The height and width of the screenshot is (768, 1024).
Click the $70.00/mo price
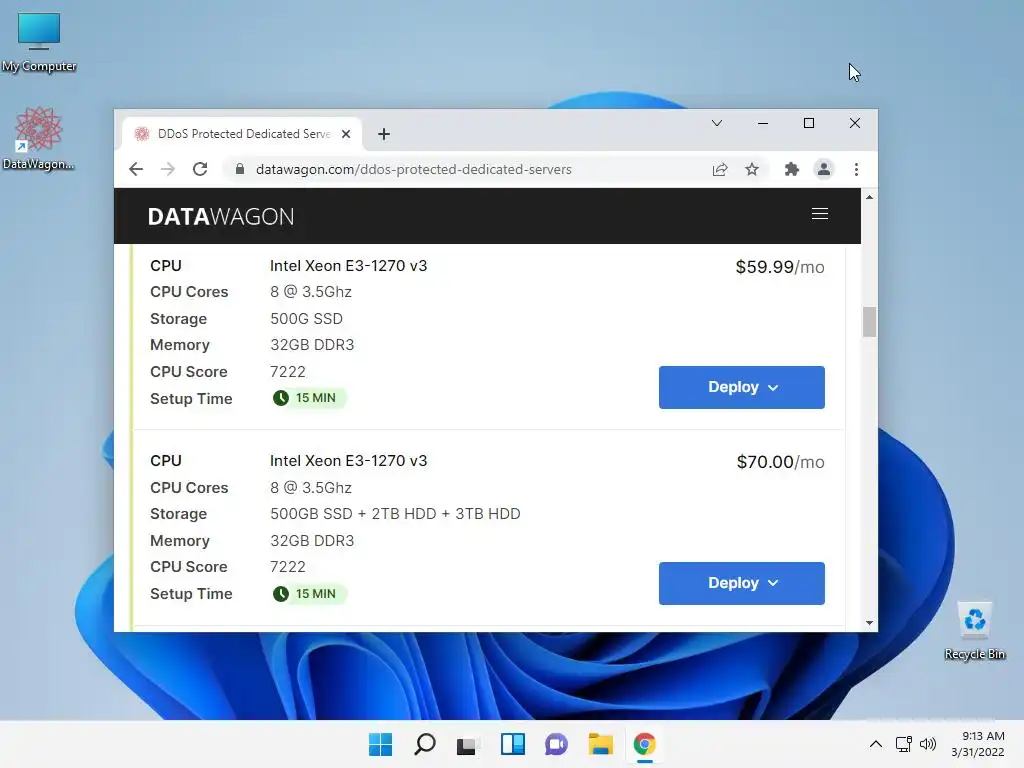coord(780,462)
